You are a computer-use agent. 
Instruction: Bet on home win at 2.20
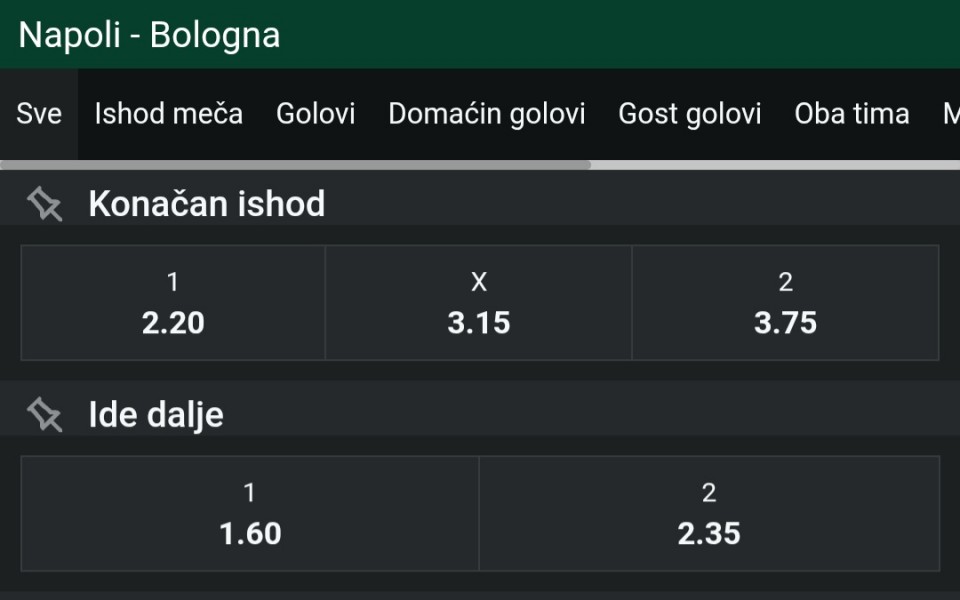(x=173, y=303)
